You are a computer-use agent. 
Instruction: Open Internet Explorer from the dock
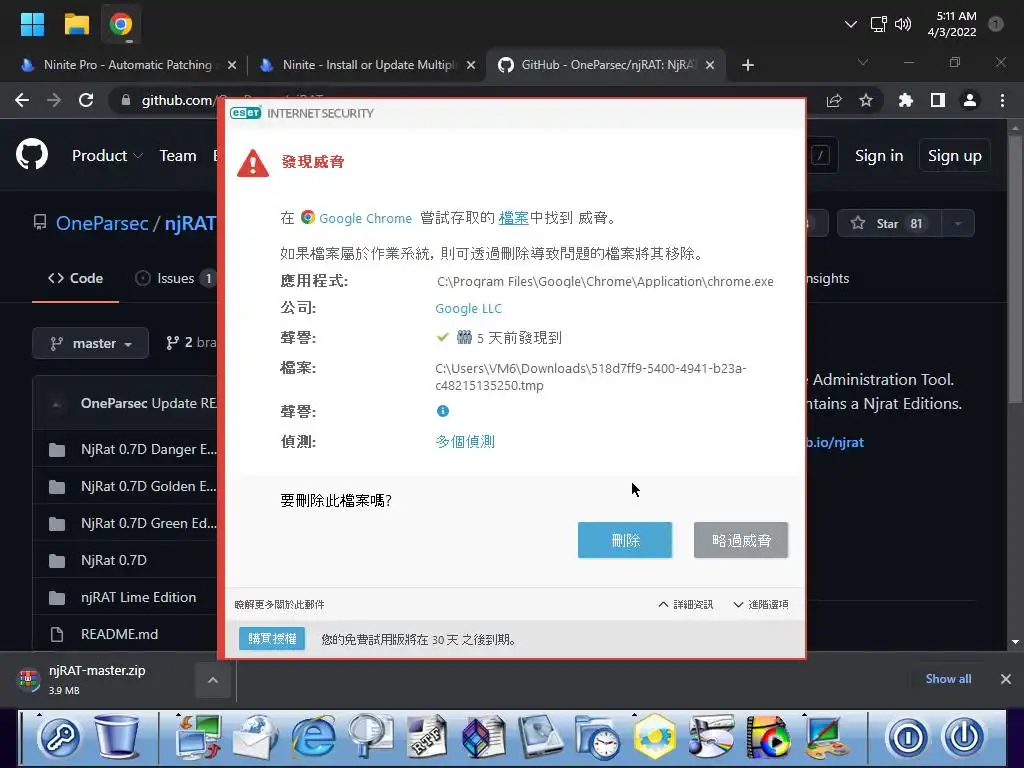314,738
